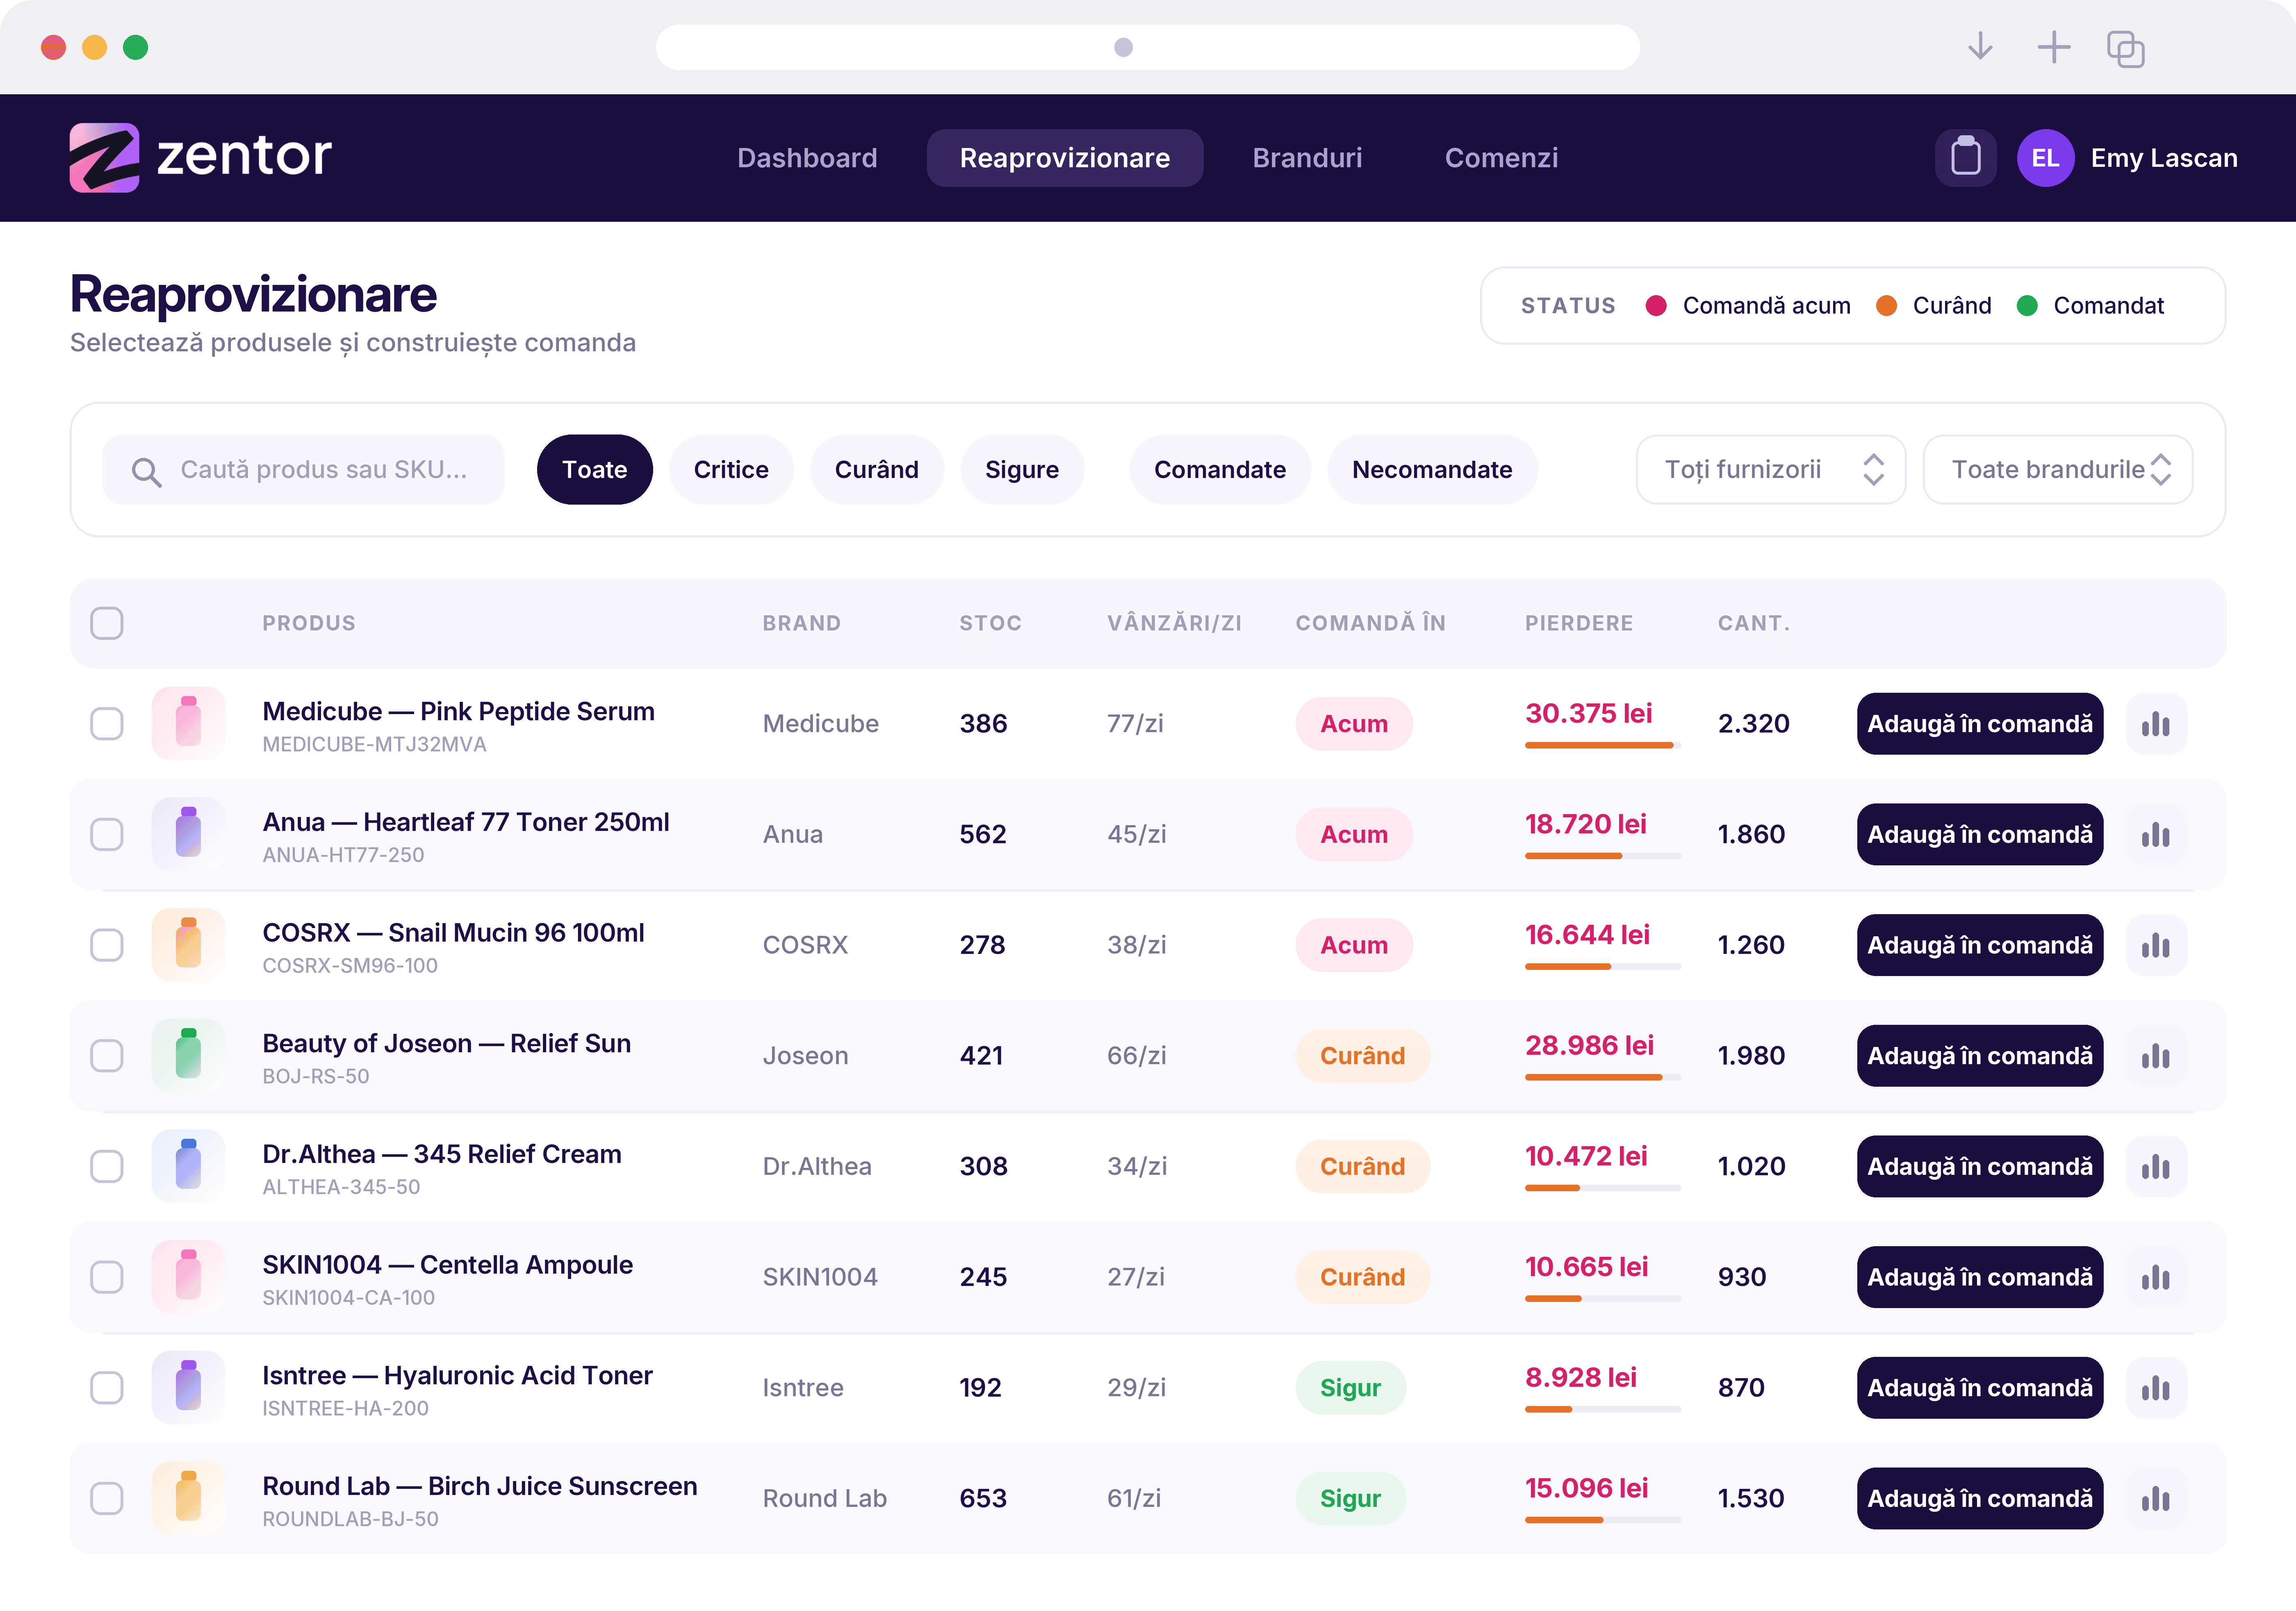The width and height of the screenshot is (2296, 1611).
Task: Sort by the PIERDERE column header
Action: point(1579,623)
